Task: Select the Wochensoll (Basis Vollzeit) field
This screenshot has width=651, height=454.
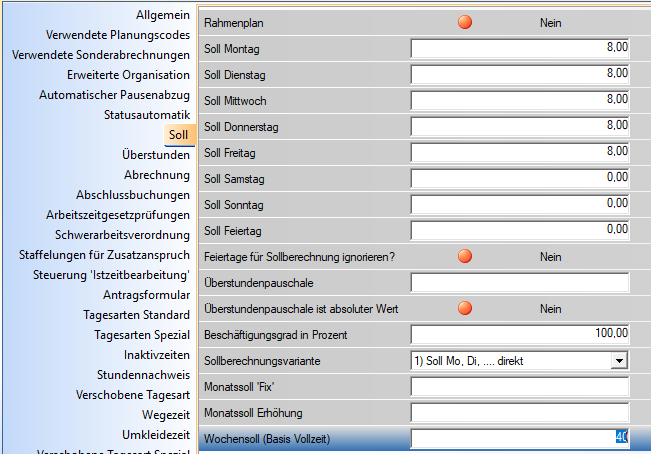Action: click(520, 438)
